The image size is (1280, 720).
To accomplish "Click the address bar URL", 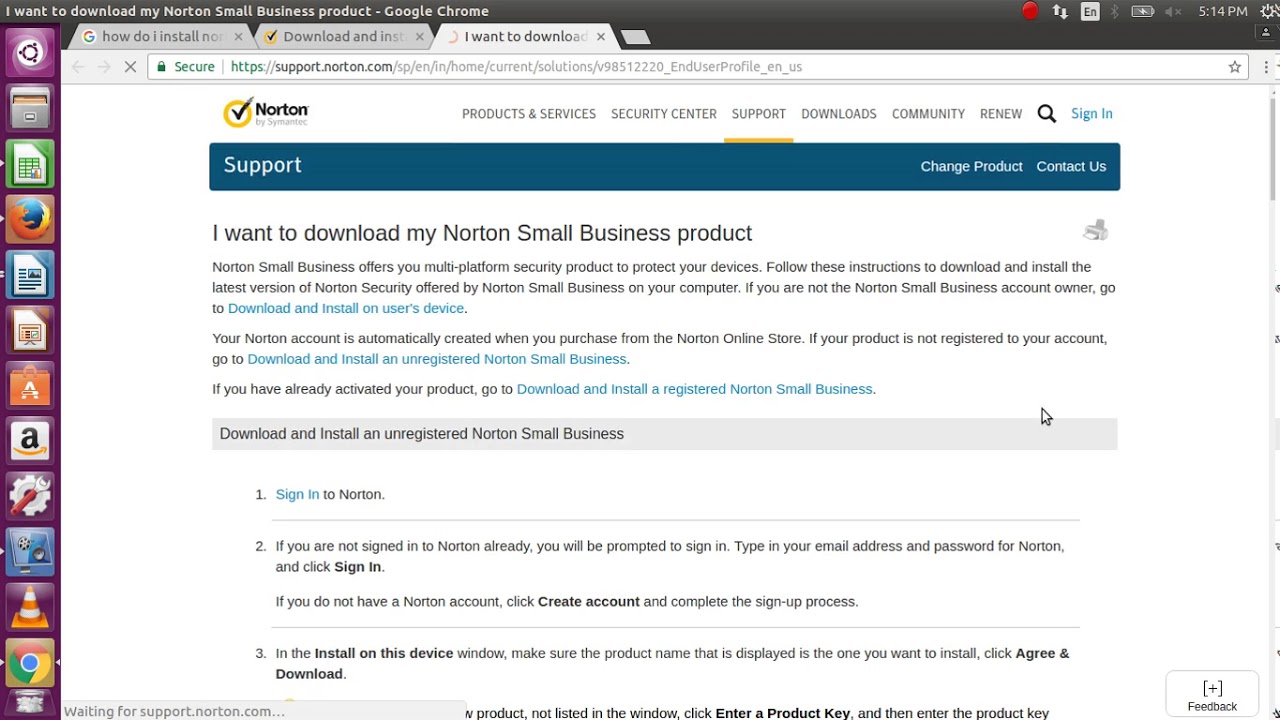I will pos(516,67).
